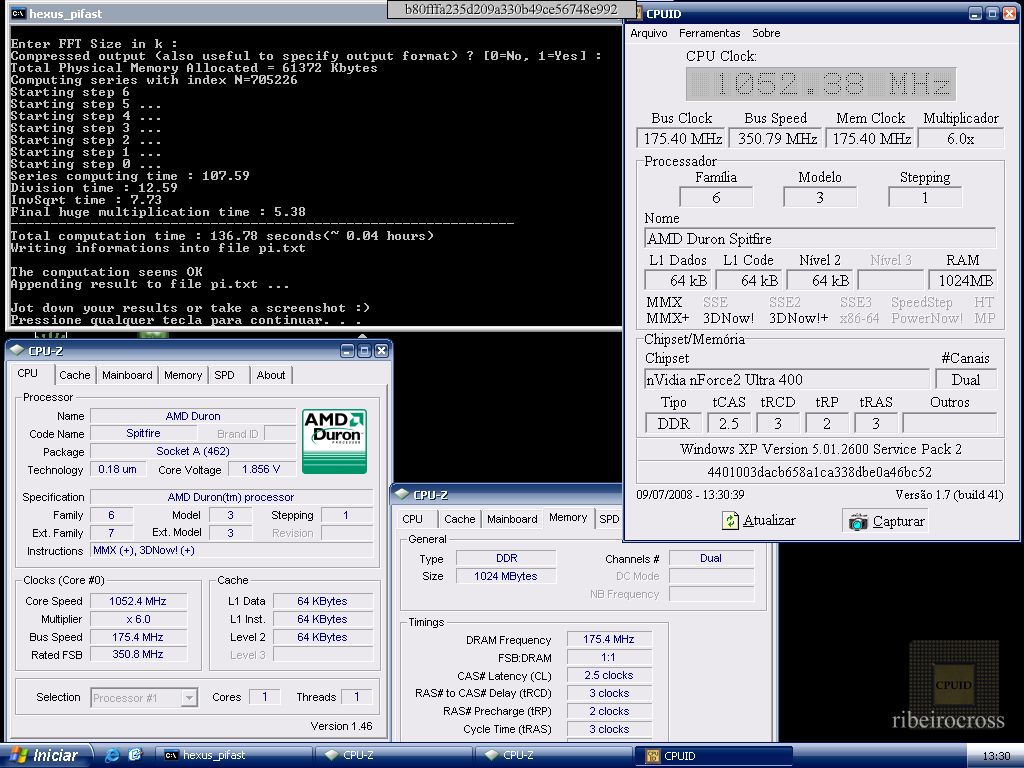Click the hexus_pifast console title bar icon

tap(18, 13)
